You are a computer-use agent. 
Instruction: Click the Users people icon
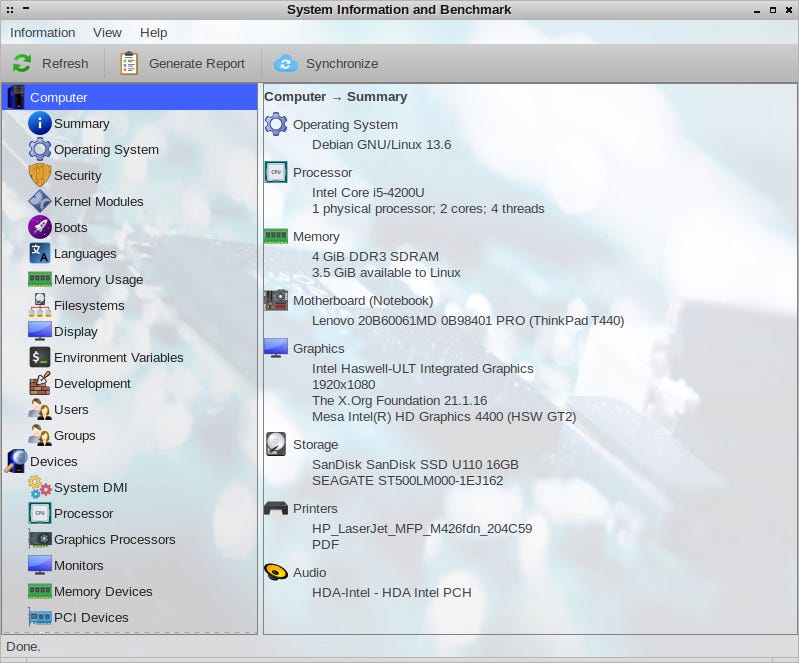(40, 409)
